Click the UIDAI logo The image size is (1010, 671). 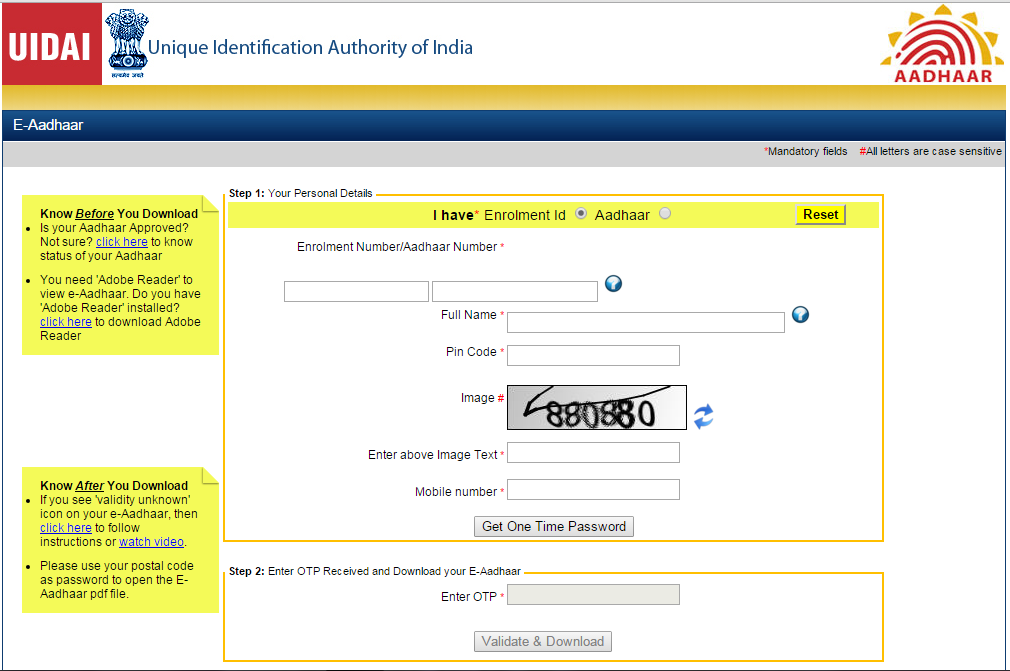tap(50, 44)
